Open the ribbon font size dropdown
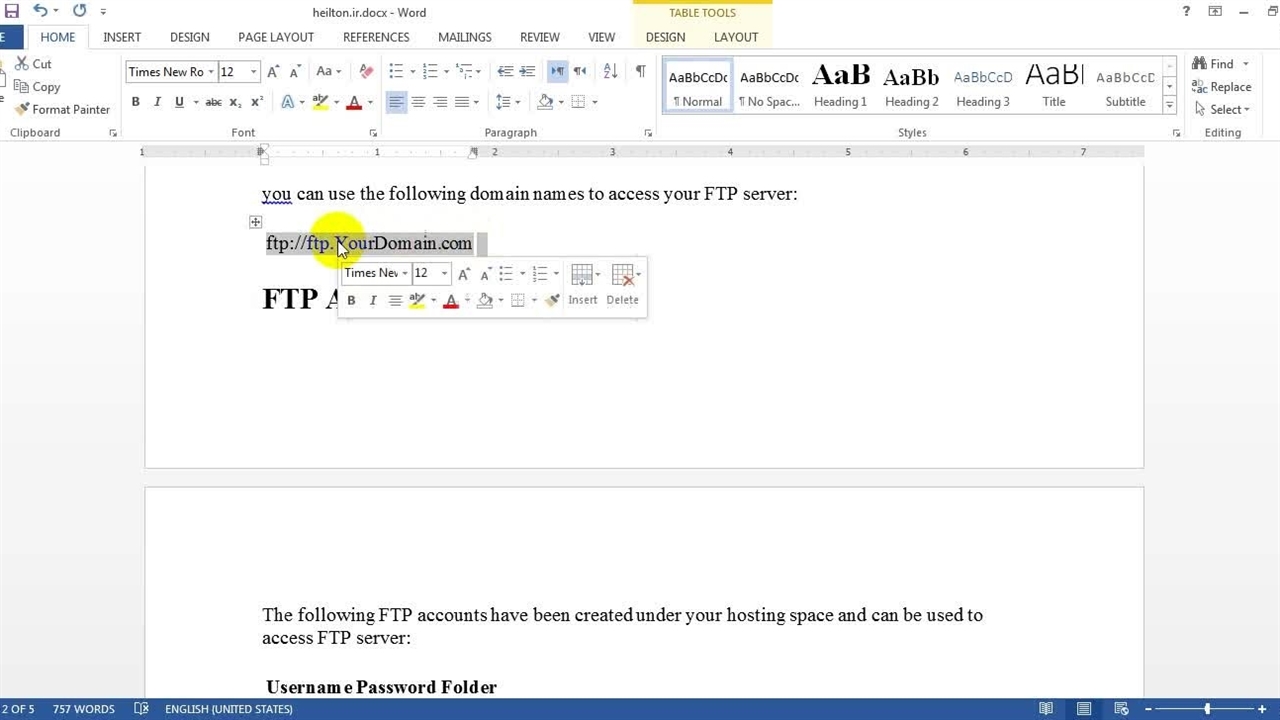 [x=254, y=72]
